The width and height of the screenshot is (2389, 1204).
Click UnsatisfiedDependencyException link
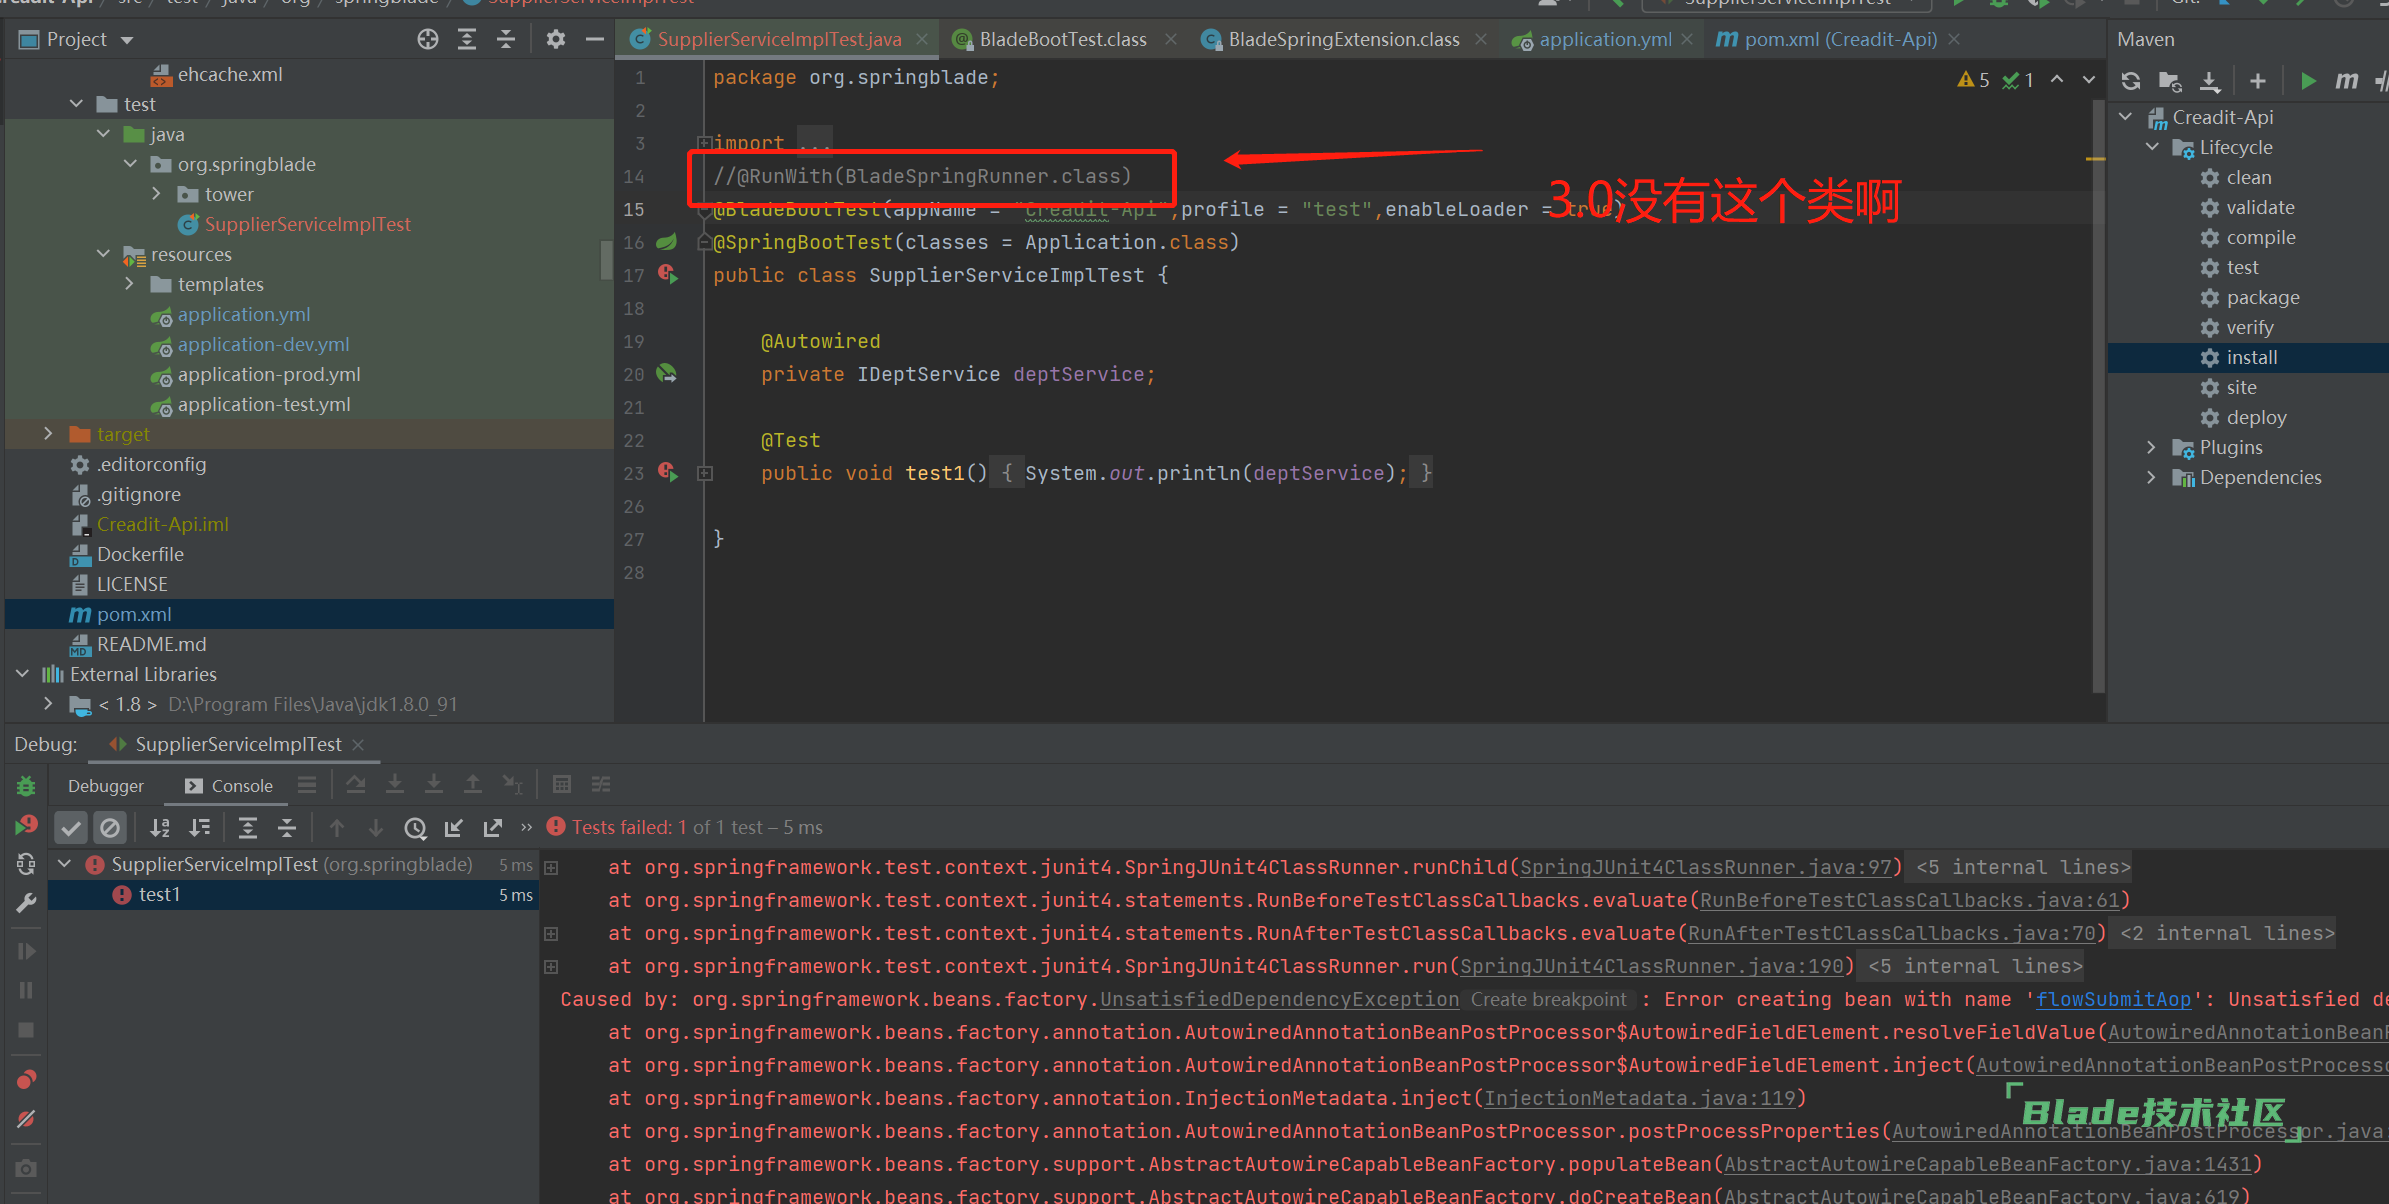(x=1279, y=999)
